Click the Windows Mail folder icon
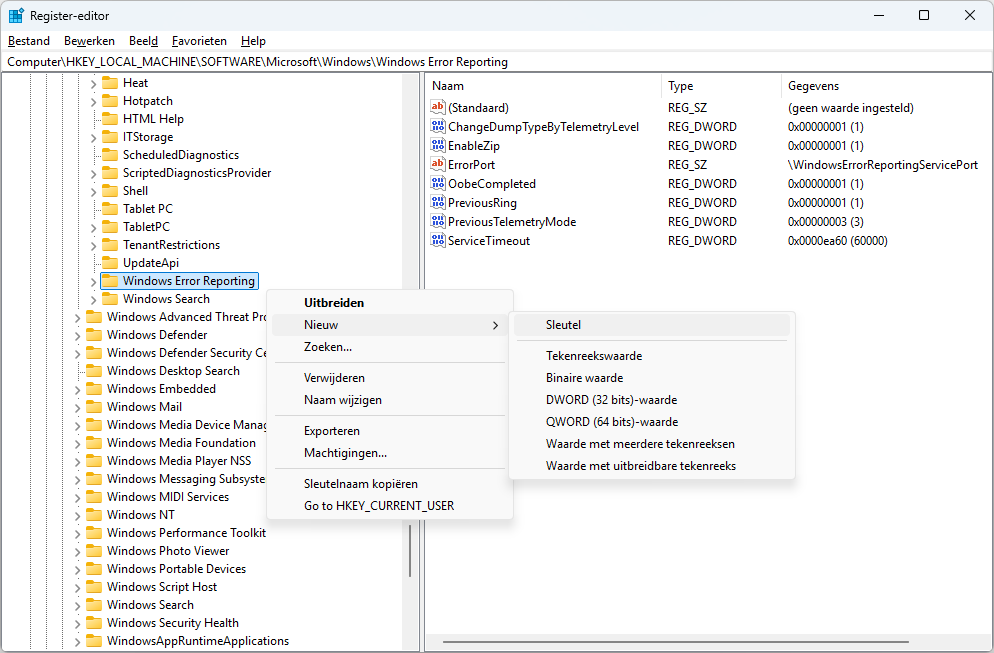Screen dimensions: 994x653 [x=94, y=406]
